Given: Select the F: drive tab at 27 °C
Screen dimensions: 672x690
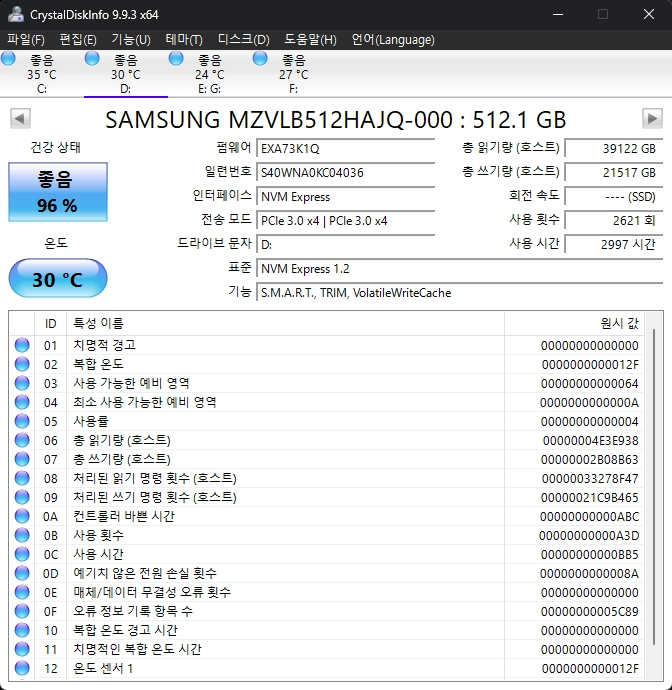Looking at the screenshot, I should (294, 74).
